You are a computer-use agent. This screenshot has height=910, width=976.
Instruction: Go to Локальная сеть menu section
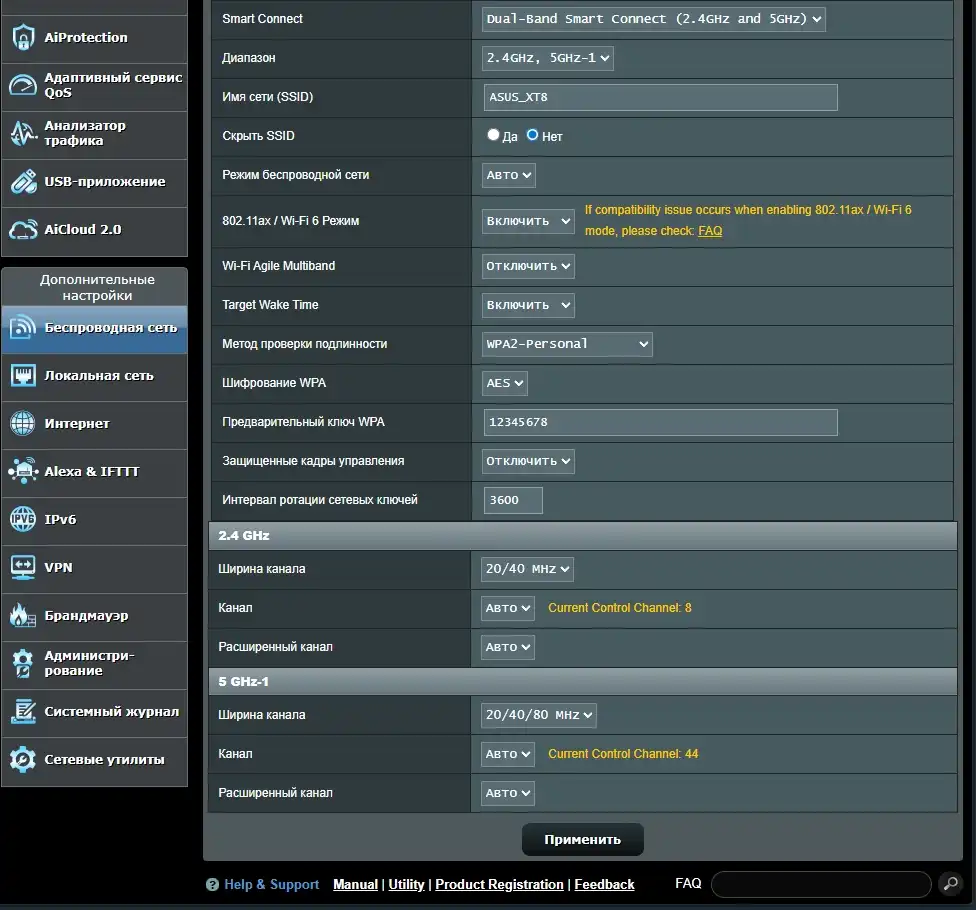(98, 376)
